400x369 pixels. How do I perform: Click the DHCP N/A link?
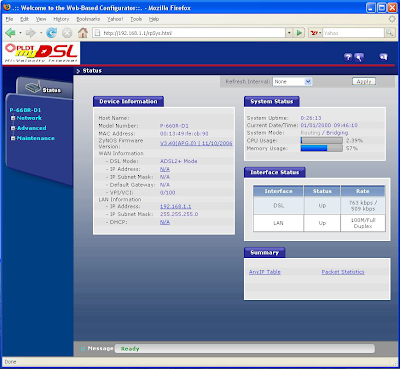pyautogui.click(x=165, y=222)
